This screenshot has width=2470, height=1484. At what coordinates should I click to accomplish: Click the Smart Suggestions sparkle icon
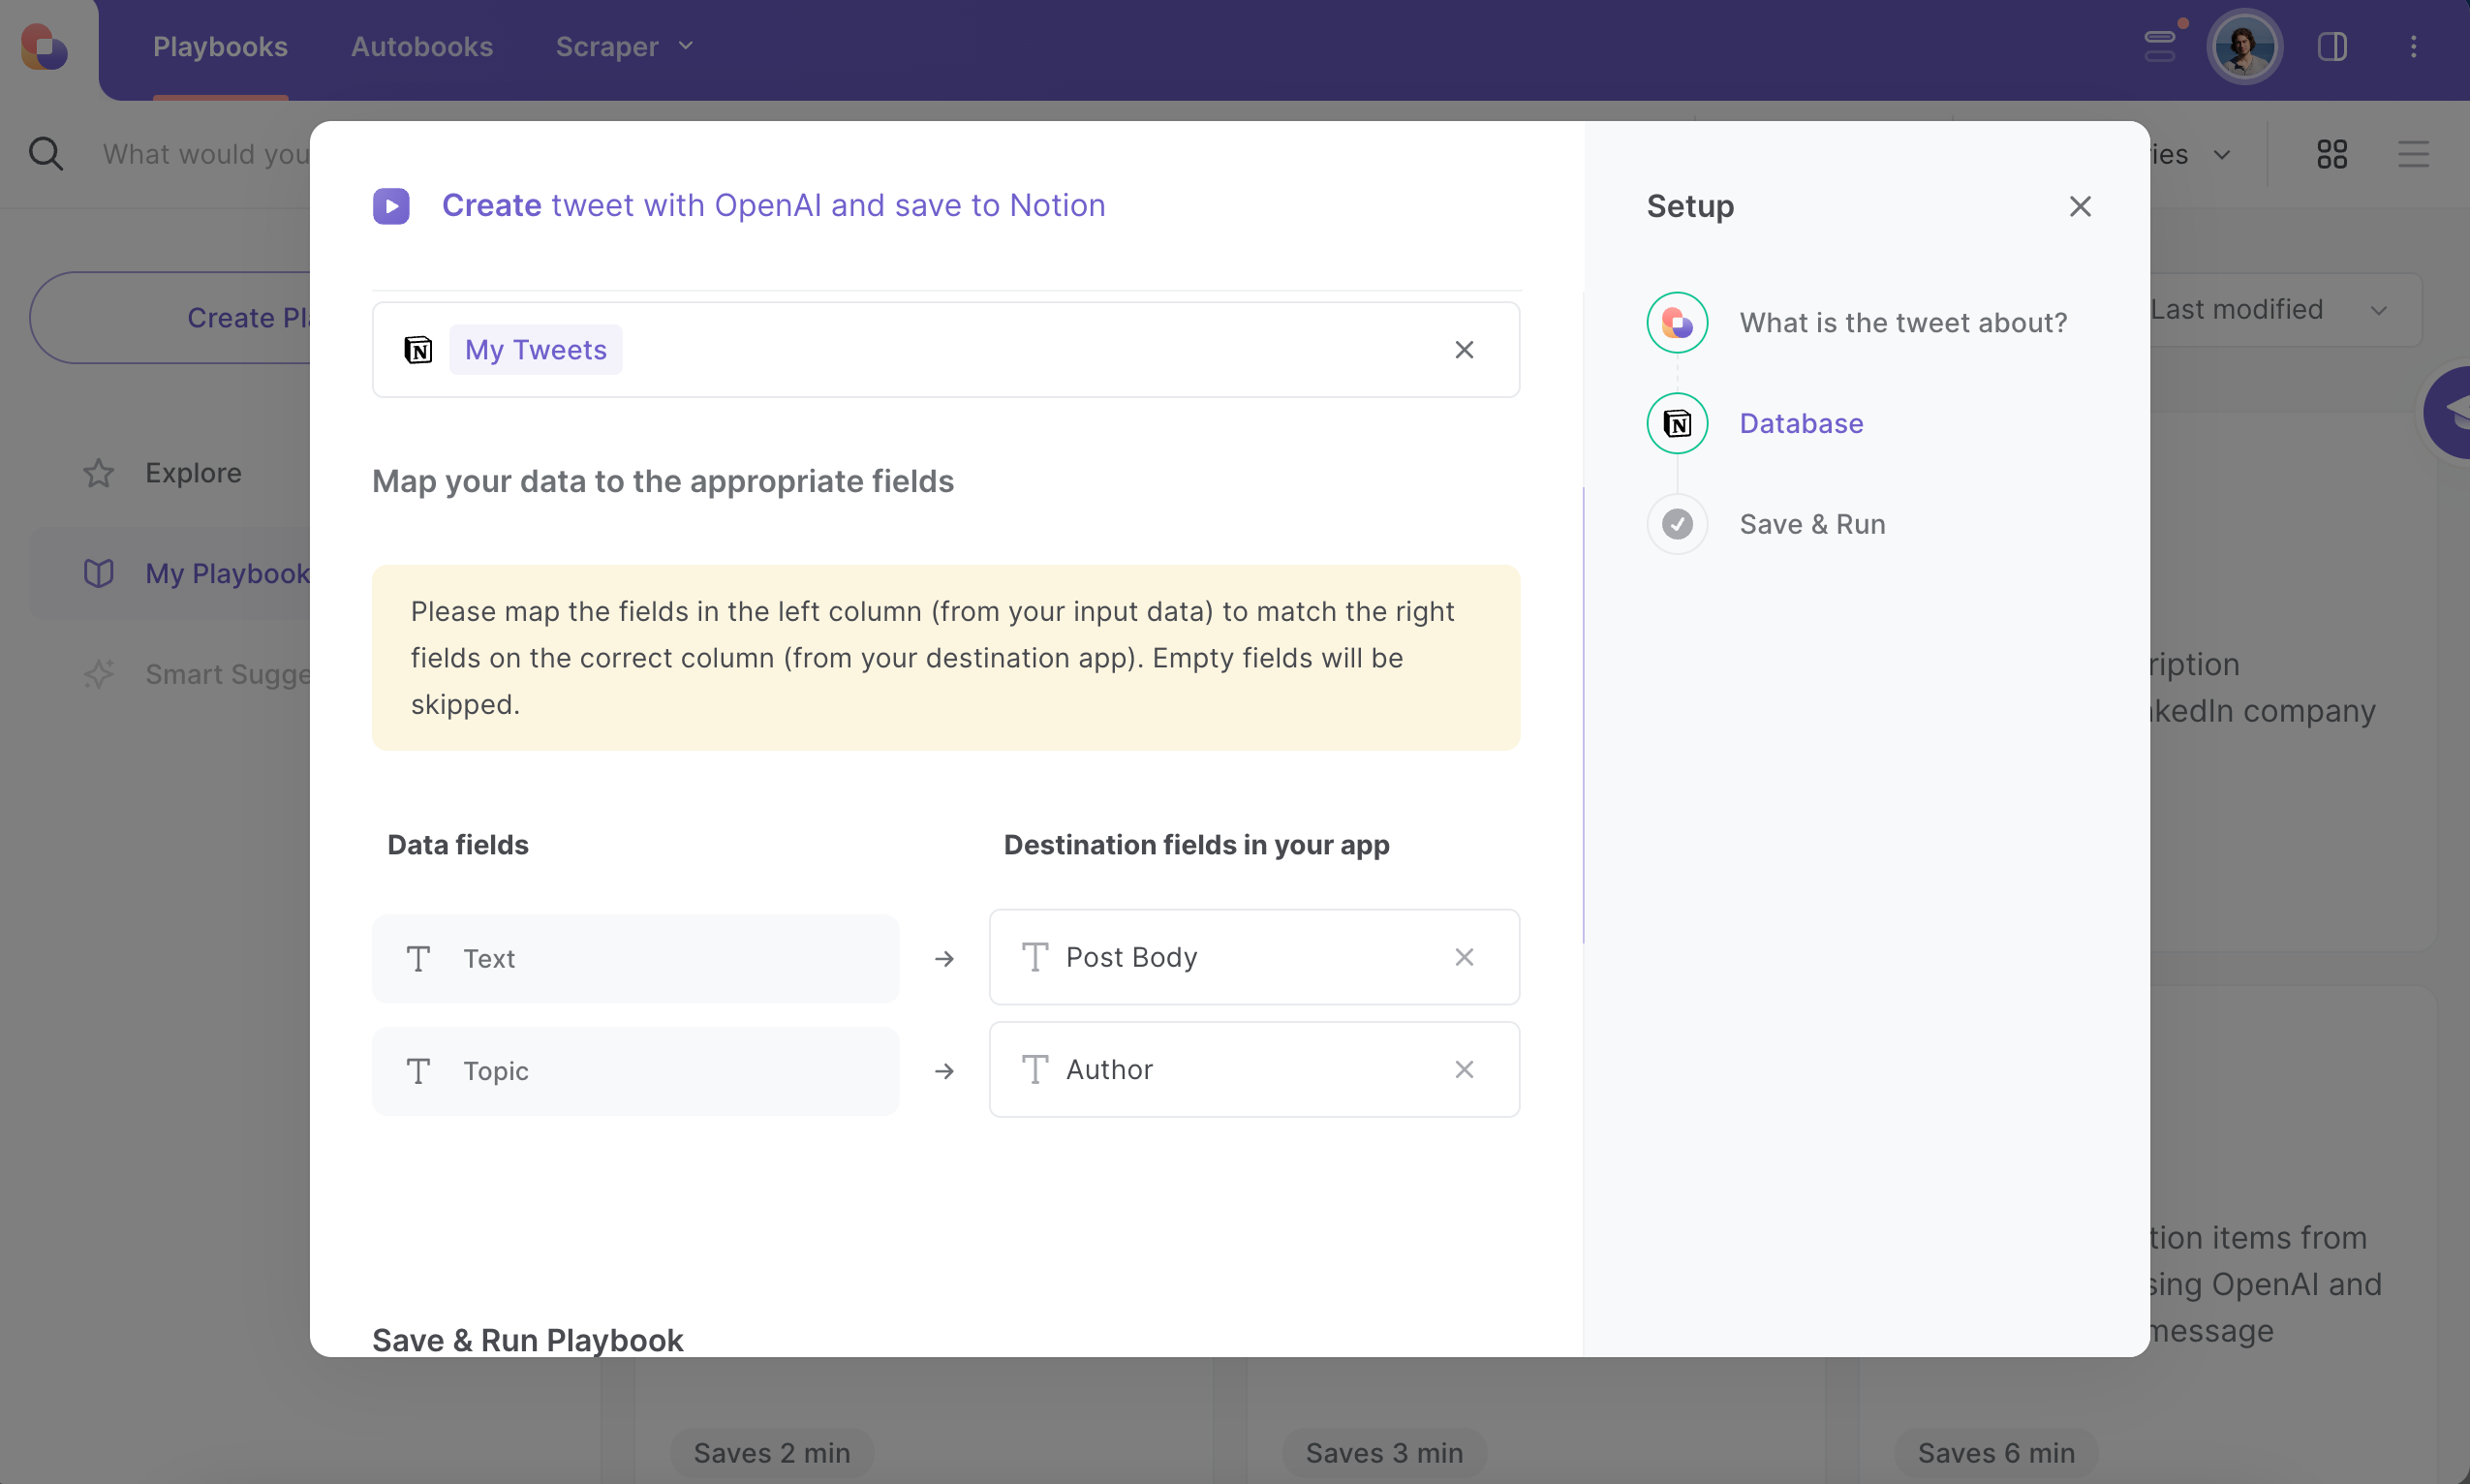pyautogui.click(x=98, y=674)
